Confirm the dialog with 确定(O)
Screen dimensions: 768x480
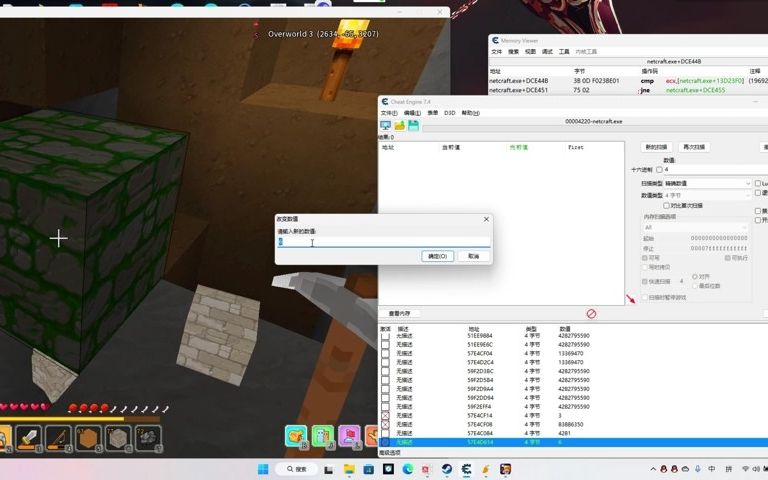(437, 256)
